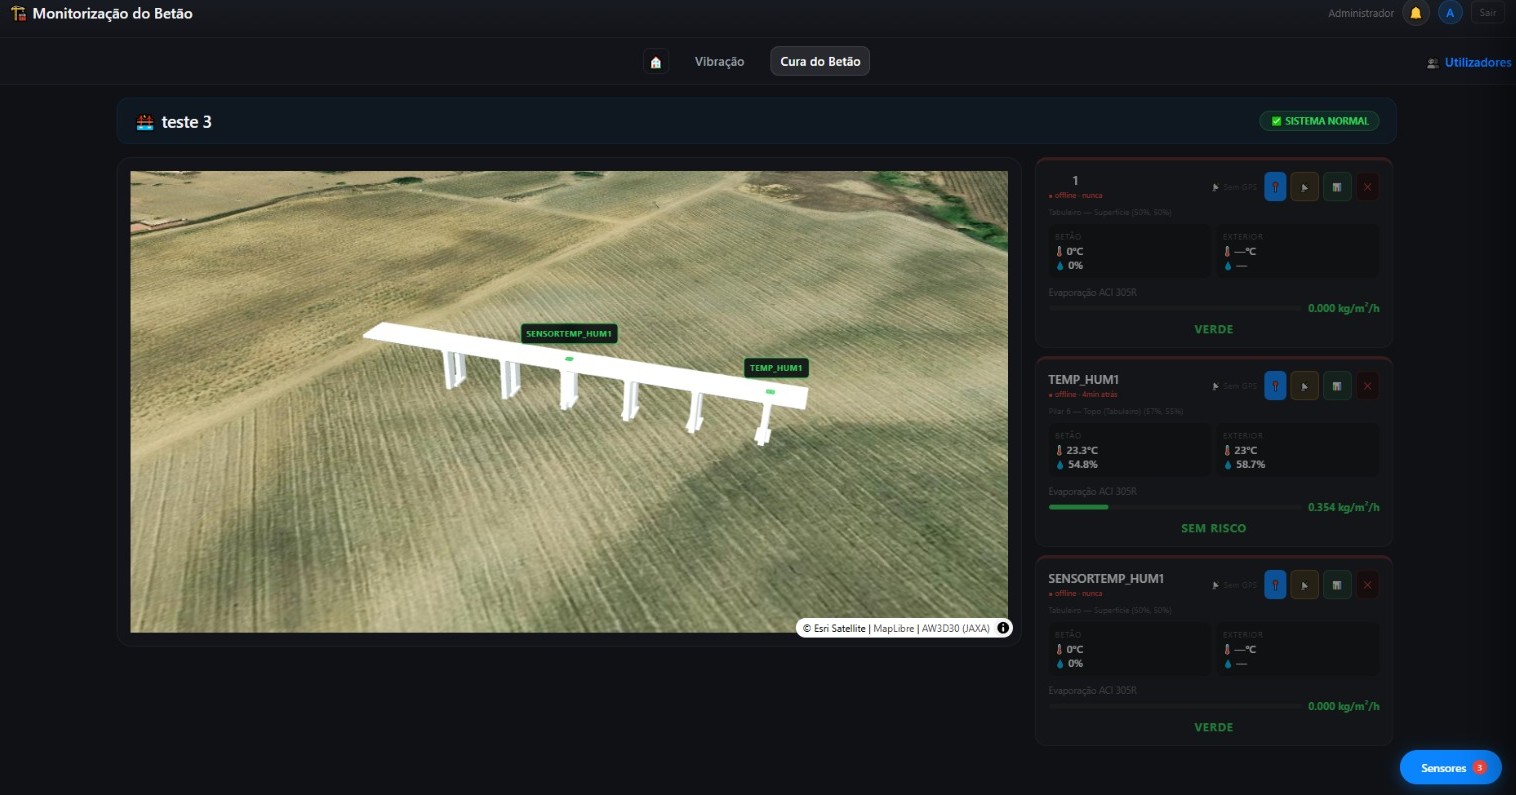Click the satellite GPS button on sensor 1 card

coord(1304,187)
